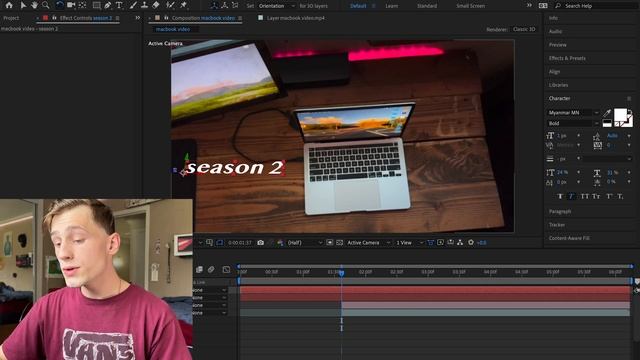Toggle Fast Previews draft 3D button
This screenshot has height=360, width=640.
440,242
